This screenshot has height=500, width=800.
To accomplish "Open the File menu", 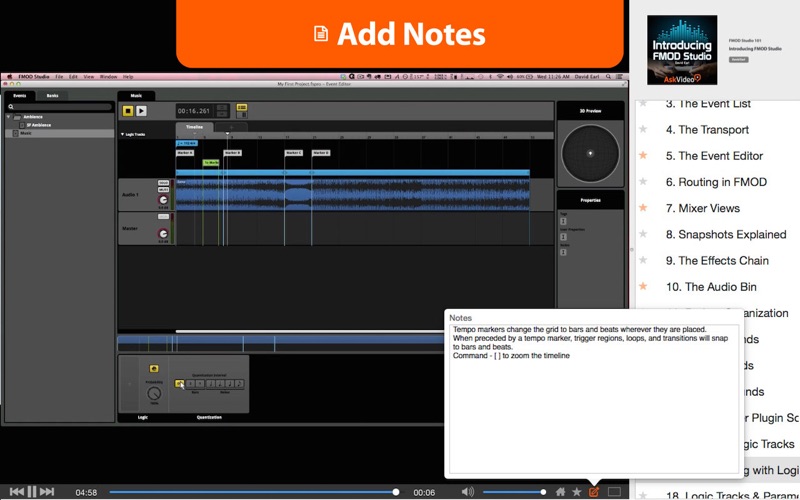I will [59, 77].
